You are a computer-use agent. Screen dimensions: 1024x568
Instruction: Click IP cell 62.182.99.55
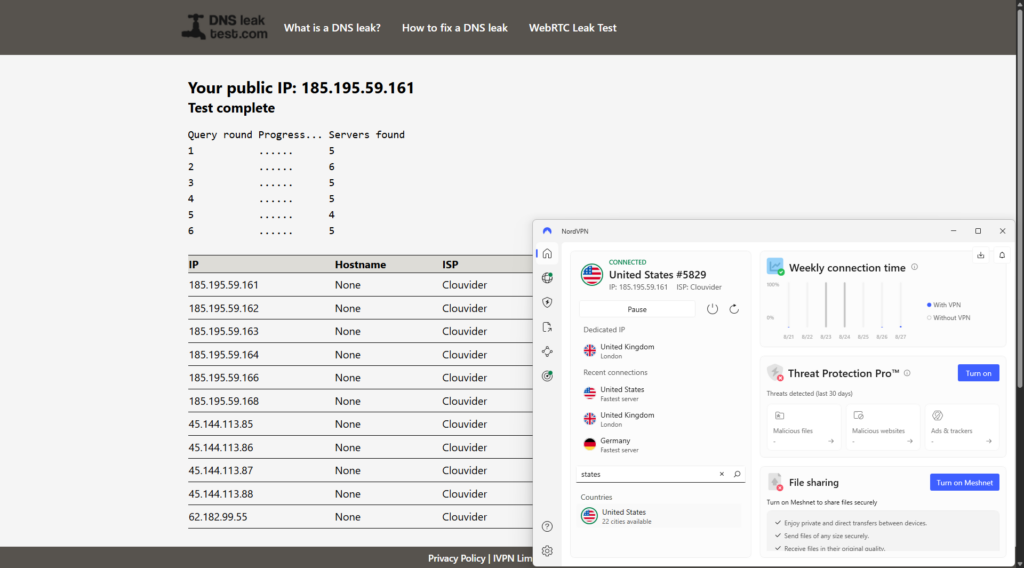pyautogui.click(x=217, y=516)
